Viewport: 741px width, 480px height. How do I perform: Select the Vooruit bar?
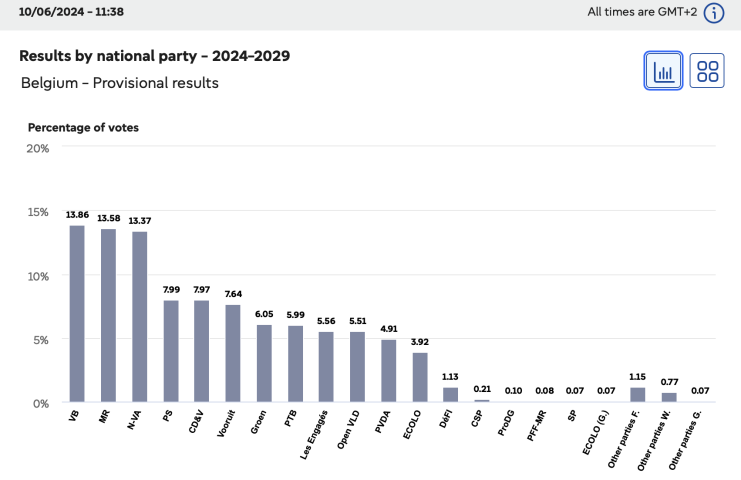pyautogui.click(x=232, y=354)
